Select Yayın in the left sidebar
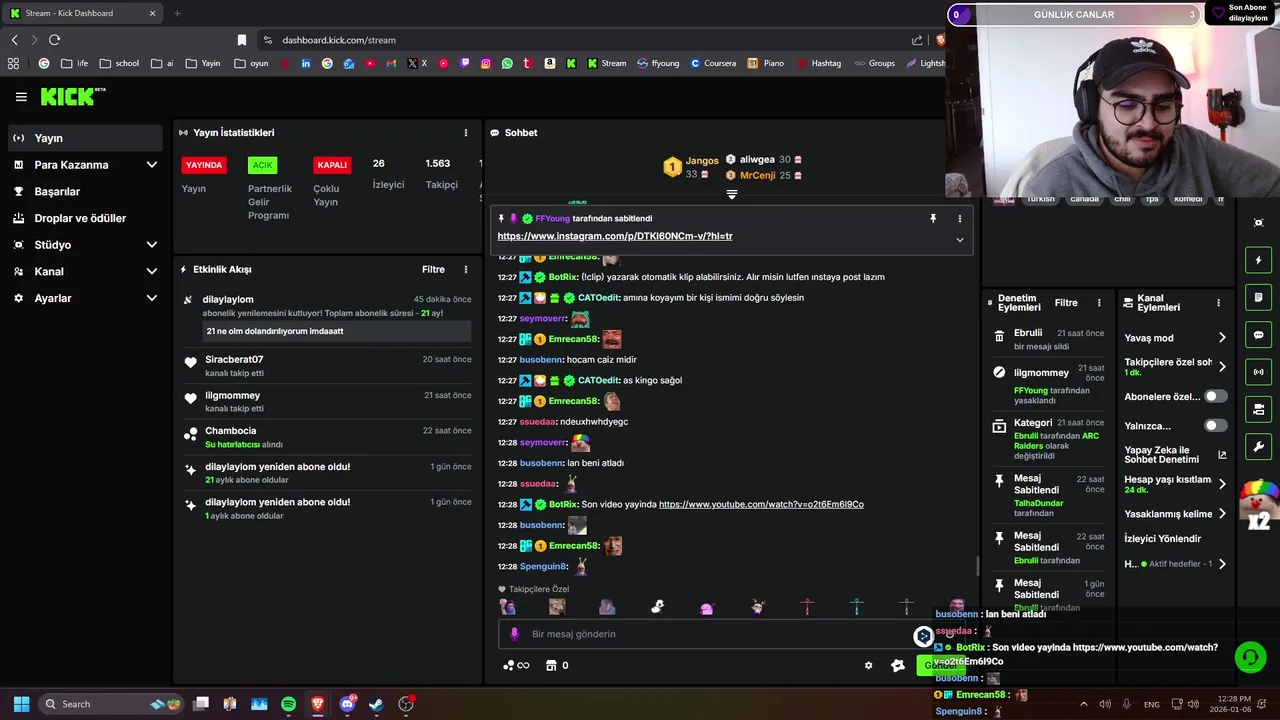 click(x=85, y=138)
